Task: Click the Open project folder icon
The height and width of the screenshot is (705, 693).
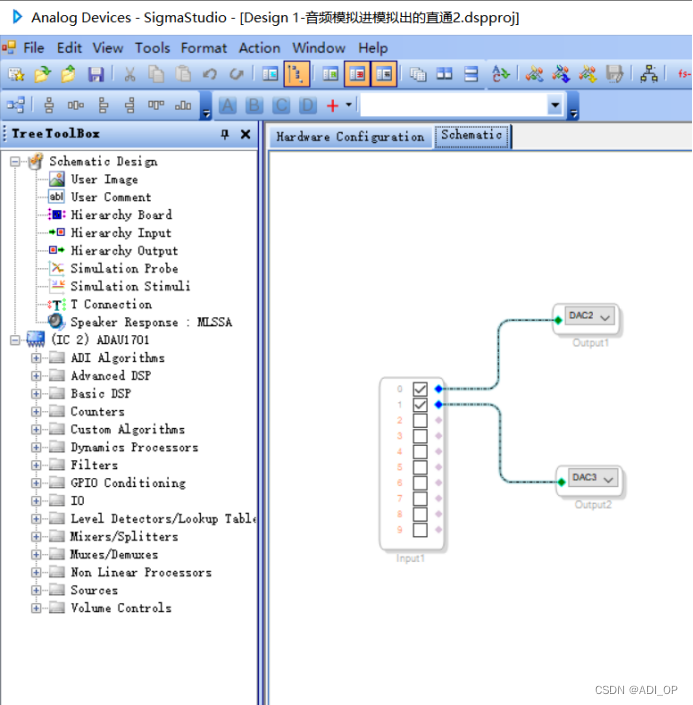Action: (x=42, y=74)
